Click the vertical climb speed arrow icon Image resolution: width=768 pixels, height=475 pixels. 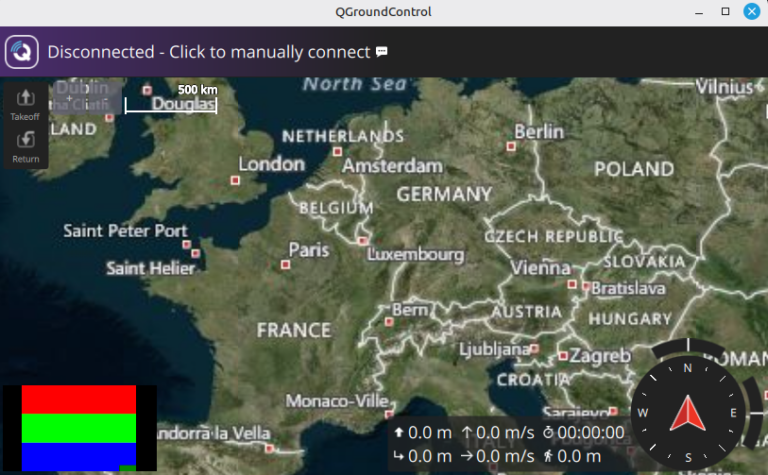pyautogui.click(x=467, y=433)
